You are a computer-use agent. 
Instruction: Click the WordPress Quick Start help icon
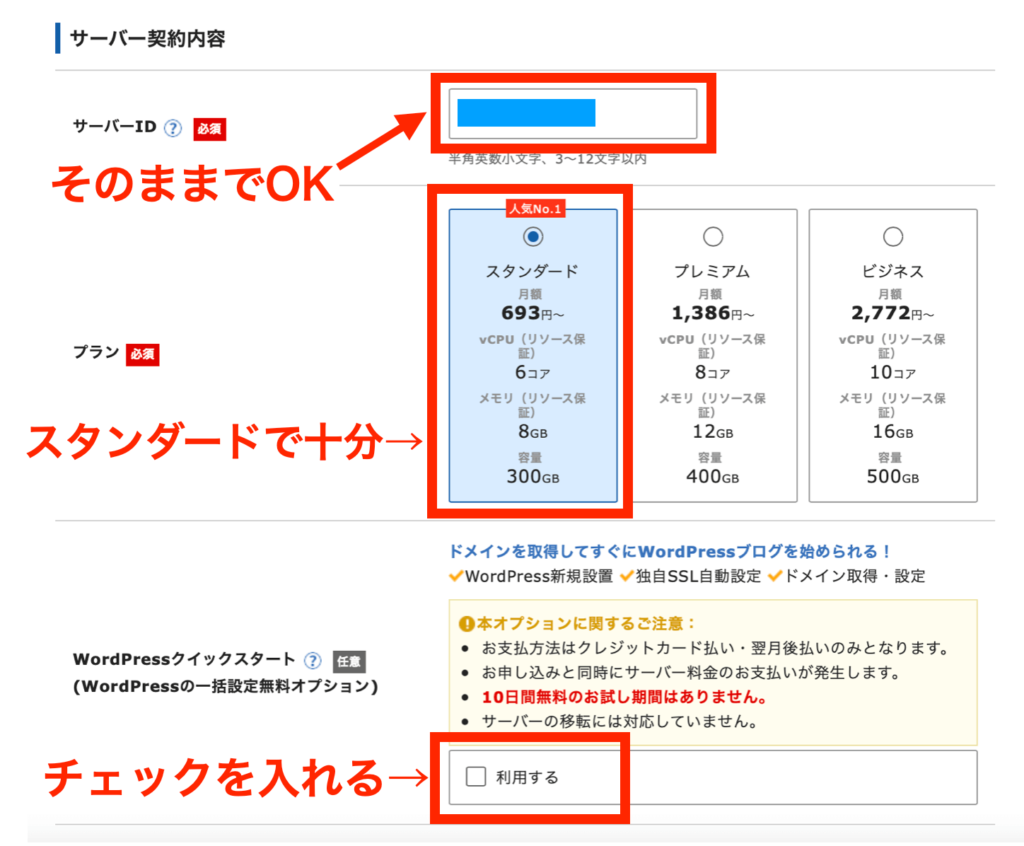313,660
